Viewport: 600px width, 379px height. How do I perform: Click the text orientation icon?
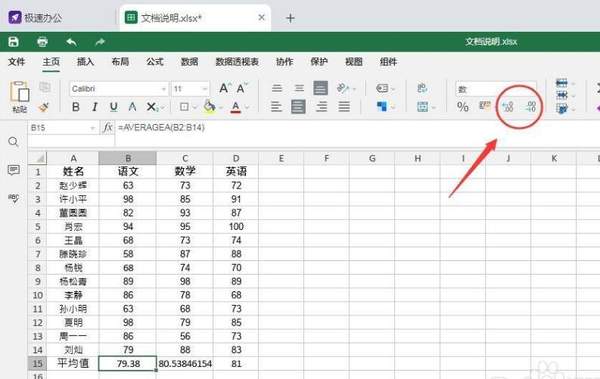(342, 88)
